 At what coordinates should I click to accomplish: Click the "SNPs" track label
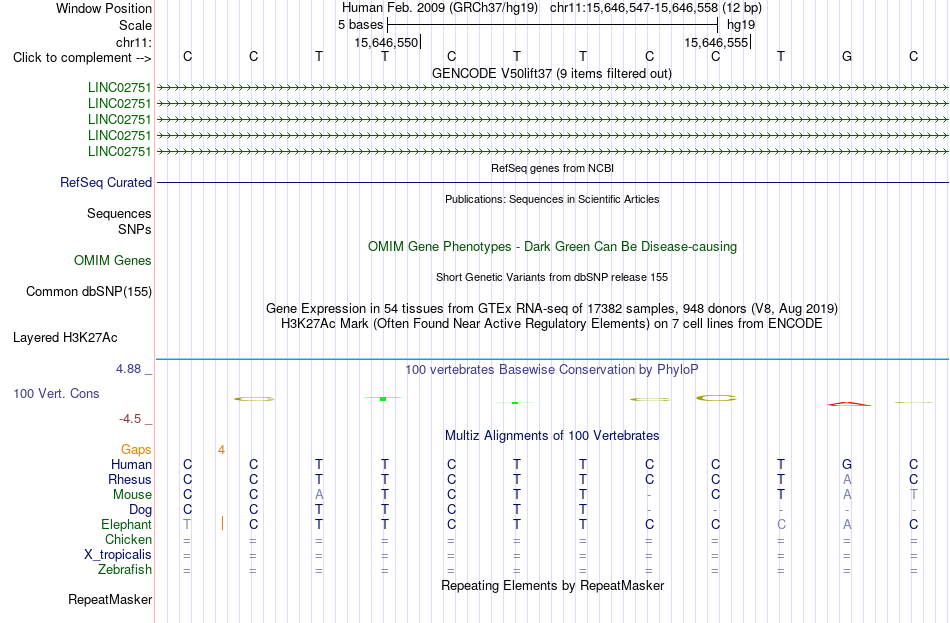click(x=135, y=230)
